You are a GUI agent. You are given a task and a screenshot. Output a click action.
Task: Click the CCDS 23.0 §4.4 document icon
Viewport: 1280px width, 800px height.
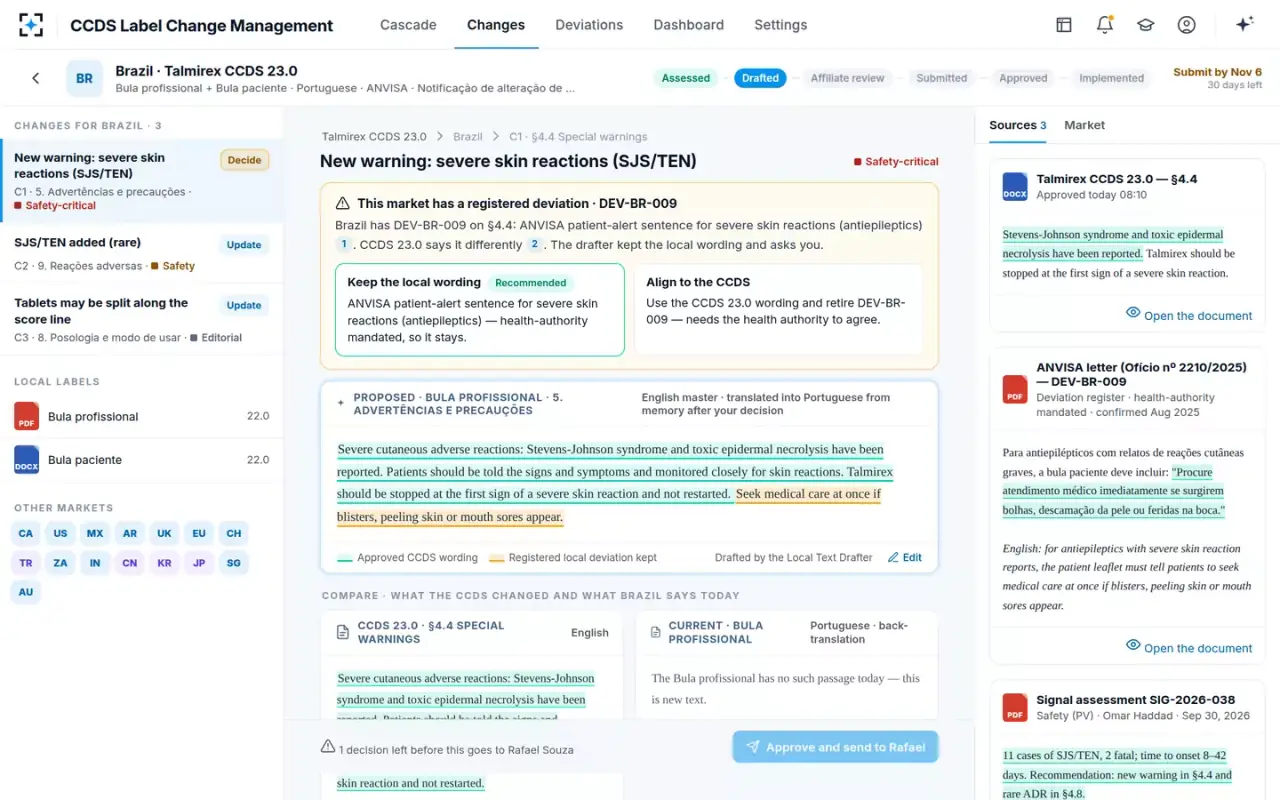click(x=341, y=632)
